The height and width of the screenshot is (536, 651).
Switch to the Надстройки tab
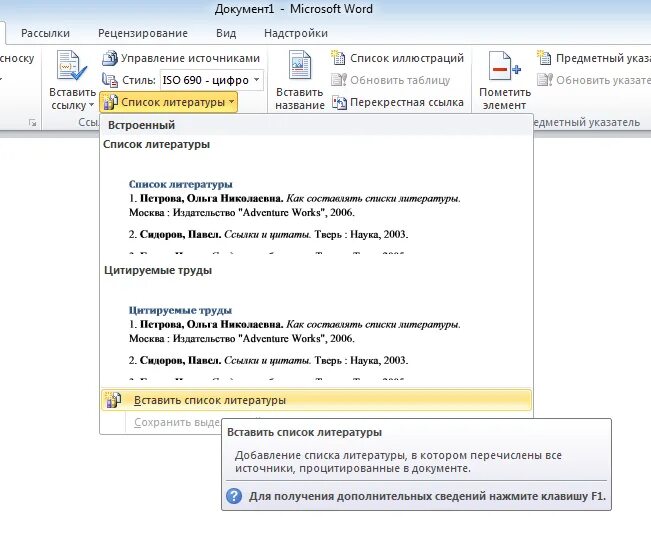pyautogui.click(x=296, y=33)
